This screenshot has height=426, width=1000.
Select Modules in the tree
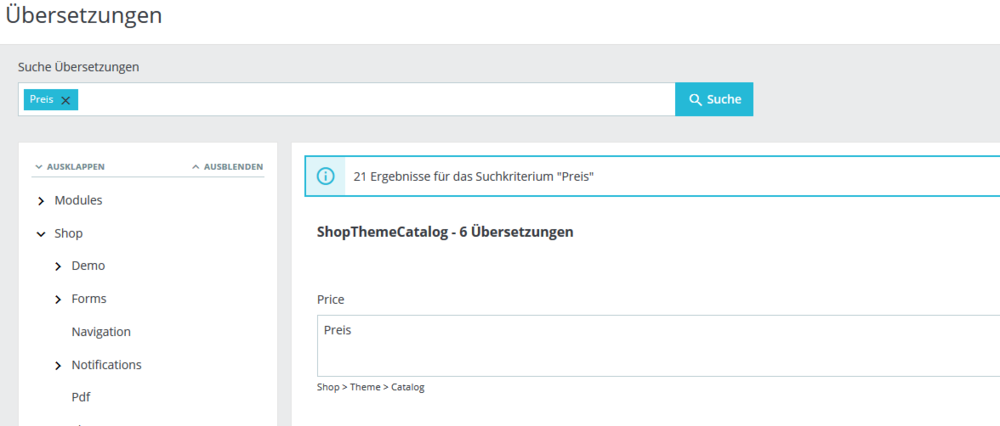78,200
